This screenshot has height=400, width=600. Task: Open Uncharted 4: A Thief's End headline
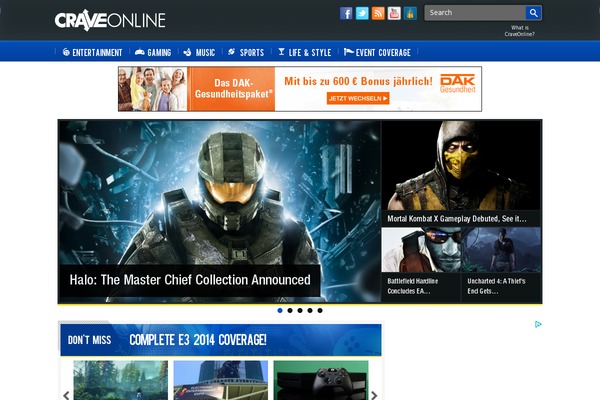click(496, 286)
